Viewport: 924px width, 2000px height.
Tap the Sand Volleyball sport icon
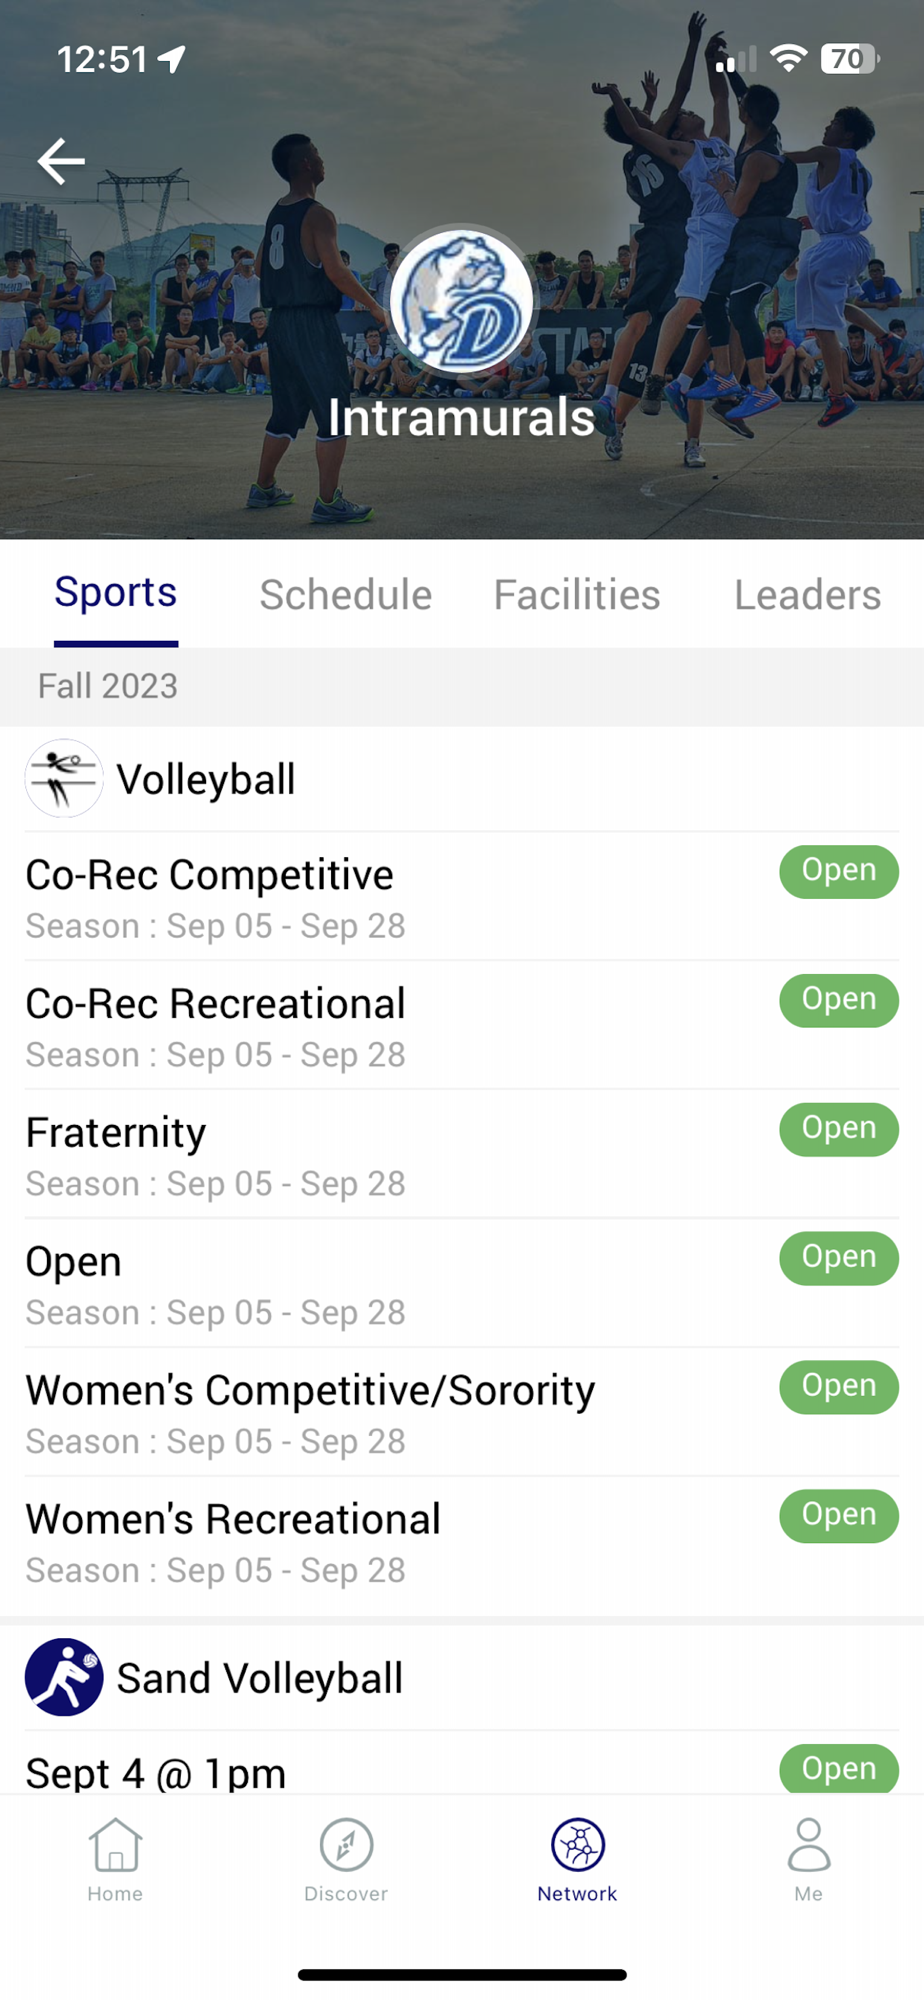click(x=64, y=1677)
